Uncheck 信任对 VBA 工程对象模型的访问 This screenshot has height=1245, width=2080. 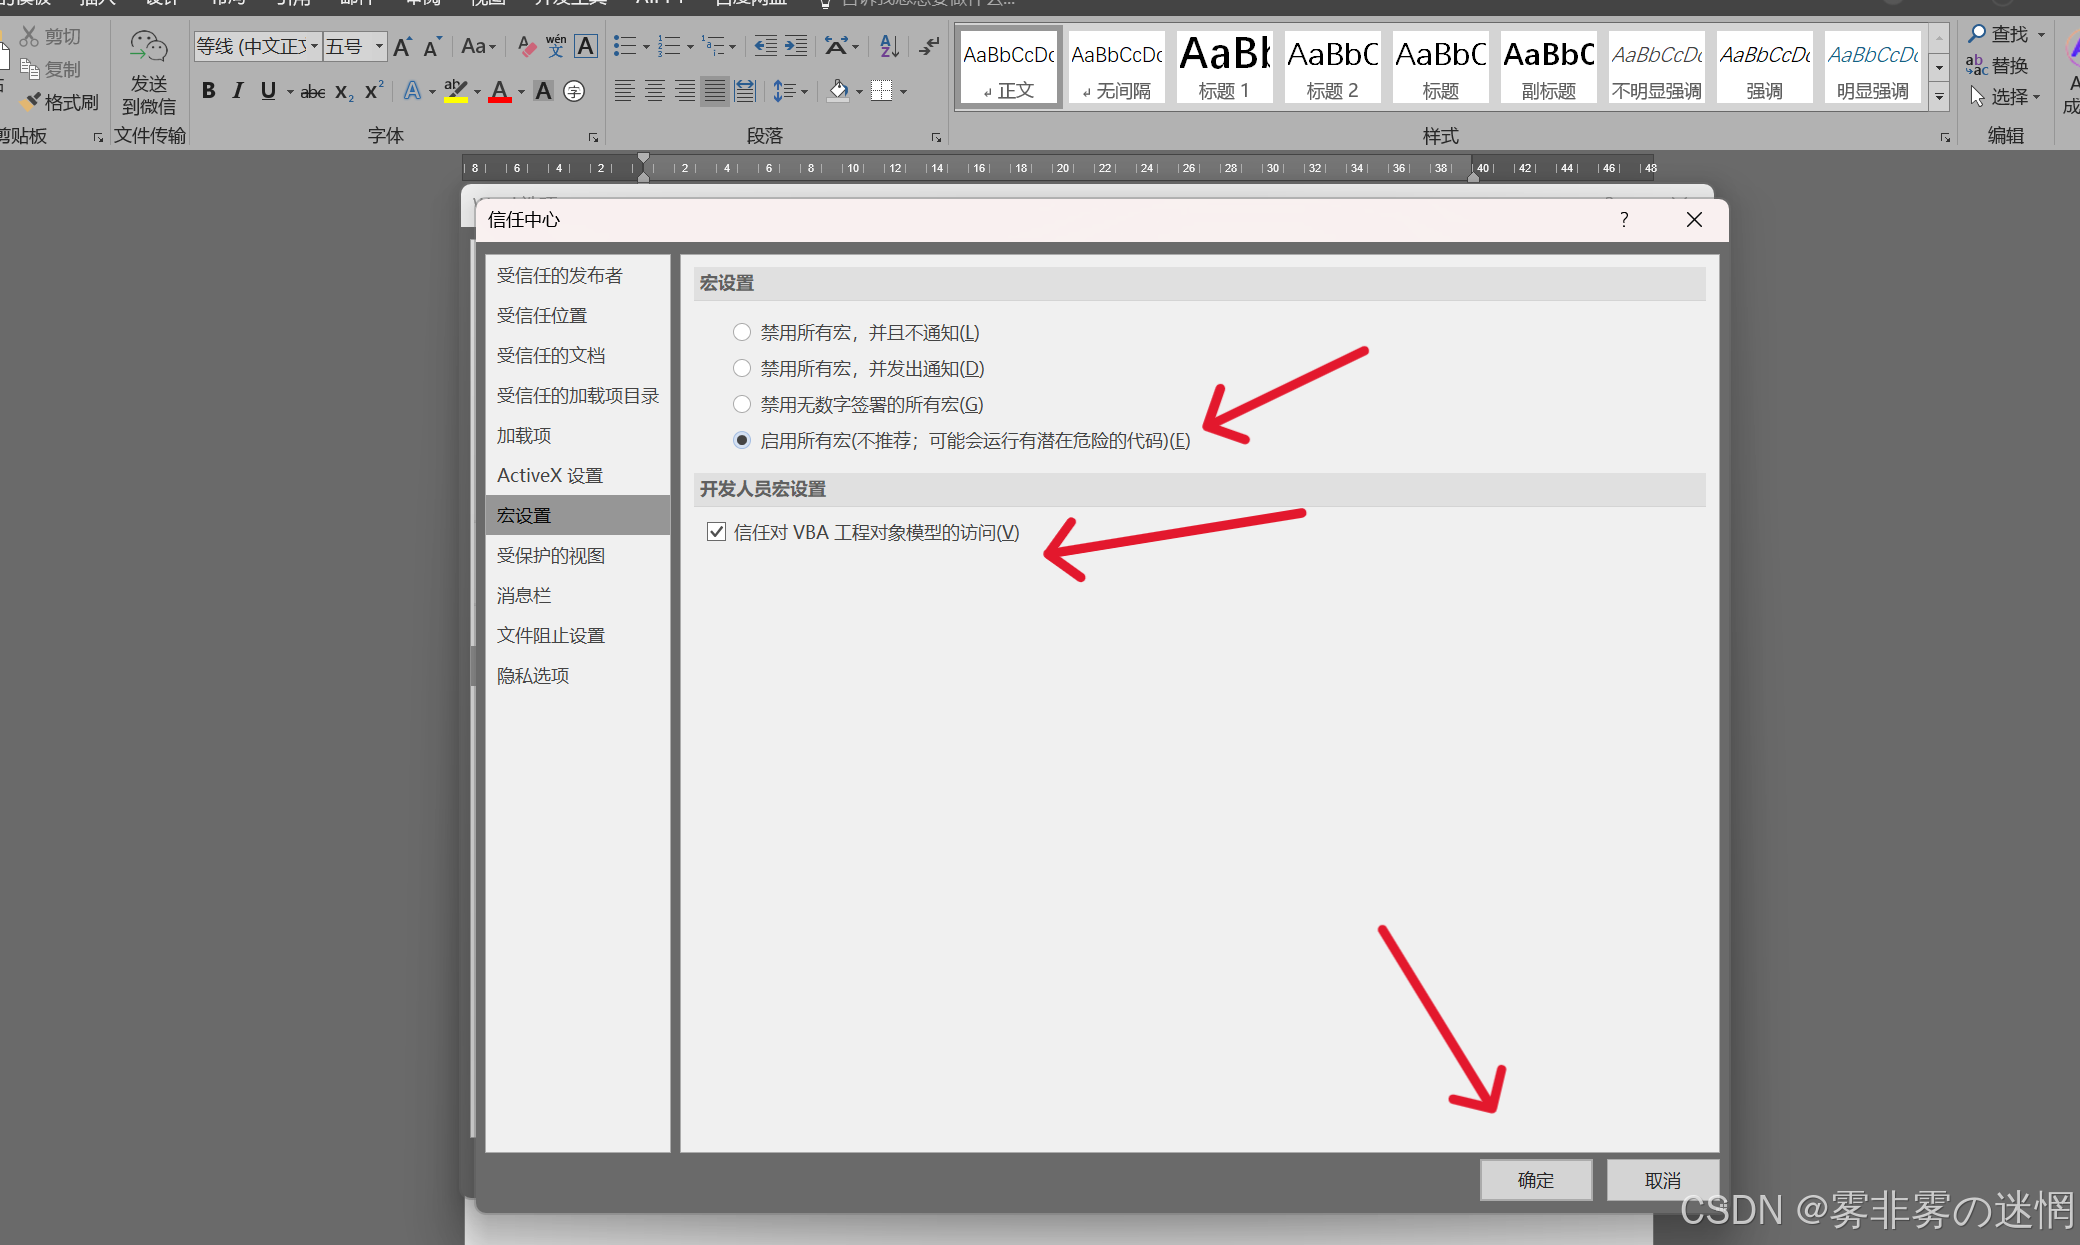716,532
